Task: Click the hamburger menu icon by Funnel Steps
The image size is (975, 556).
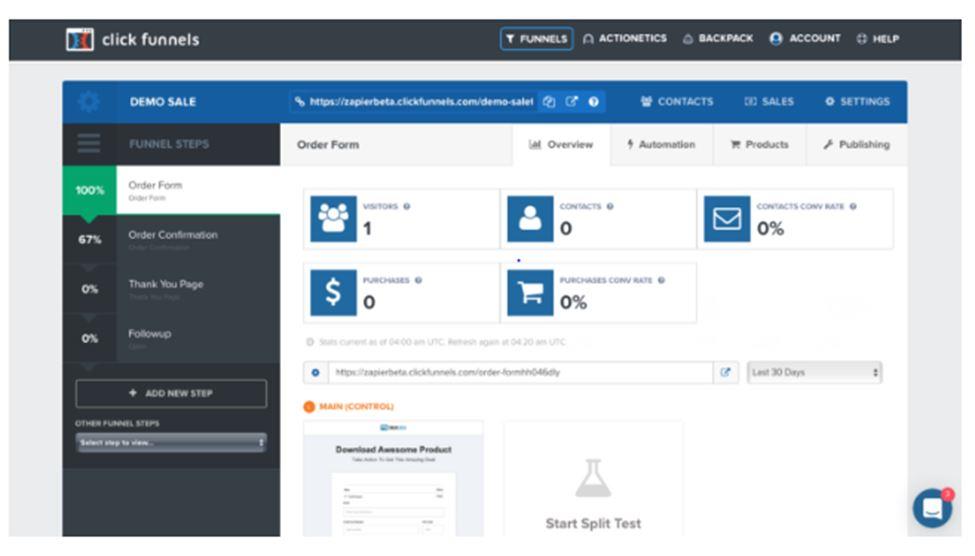Action: coord(89,144)
